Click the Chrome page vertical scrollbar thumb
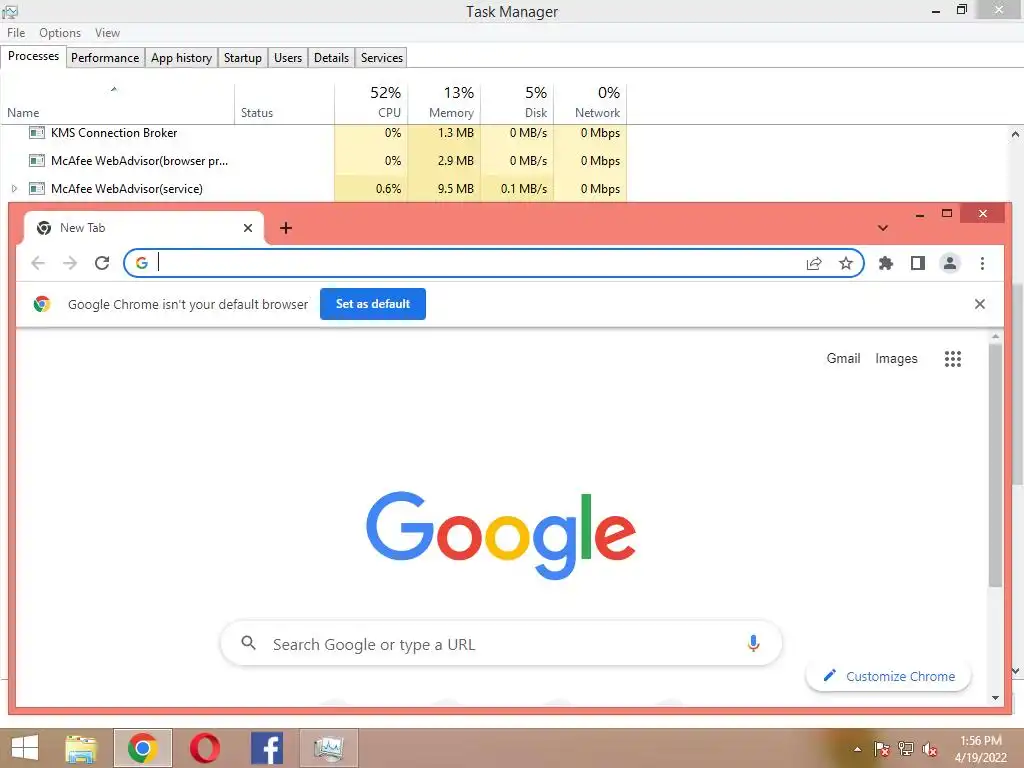Image resolution: width=1024 pixels, height=768 pixels. click(995, 465)
